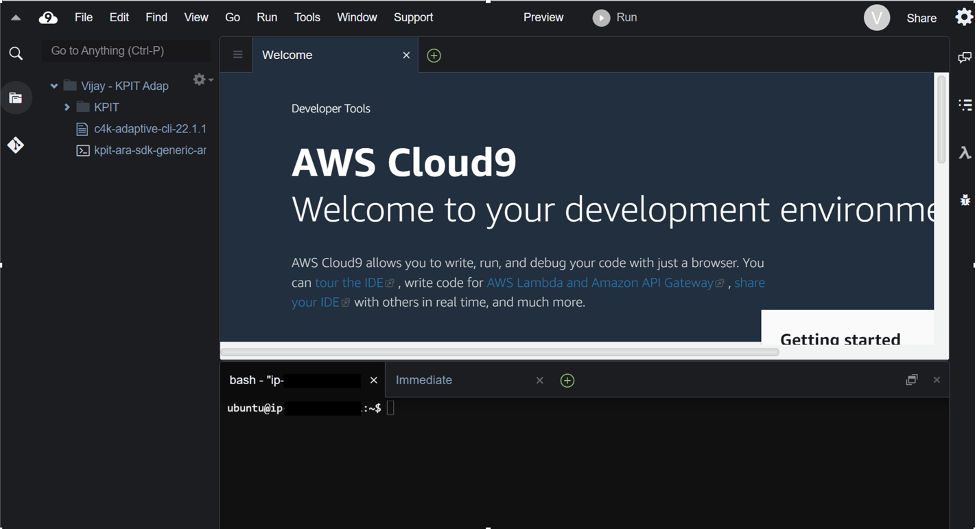Open the user avatar V
The width and height of the screenshot is (977, 529).
coord(877,17)
